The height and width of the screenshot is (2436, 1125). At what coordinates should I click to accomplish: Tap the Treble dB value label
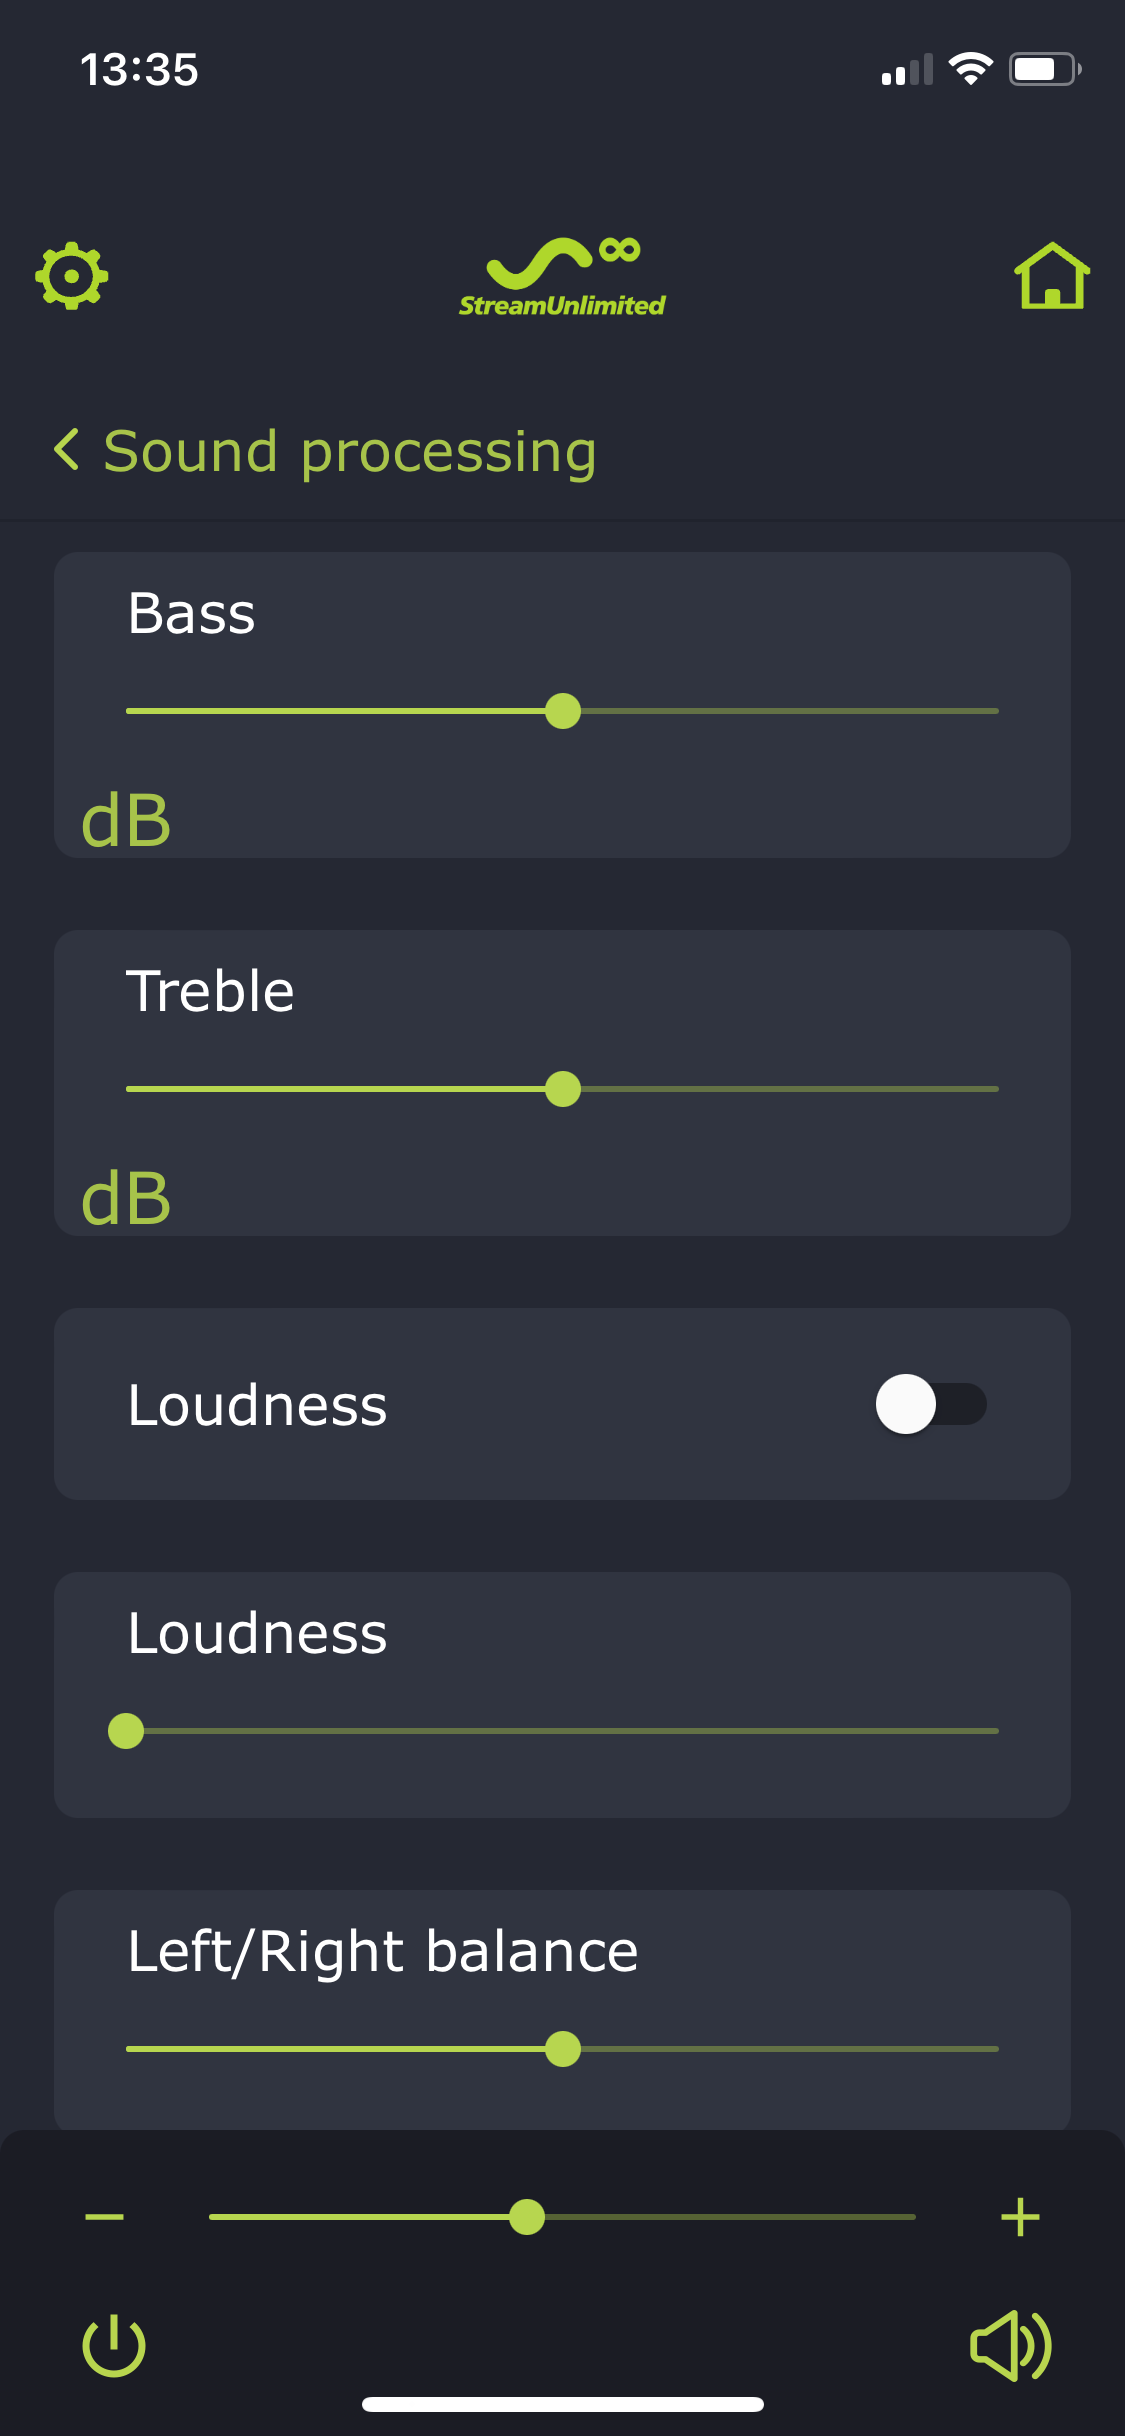click(x=126, y=1199)
